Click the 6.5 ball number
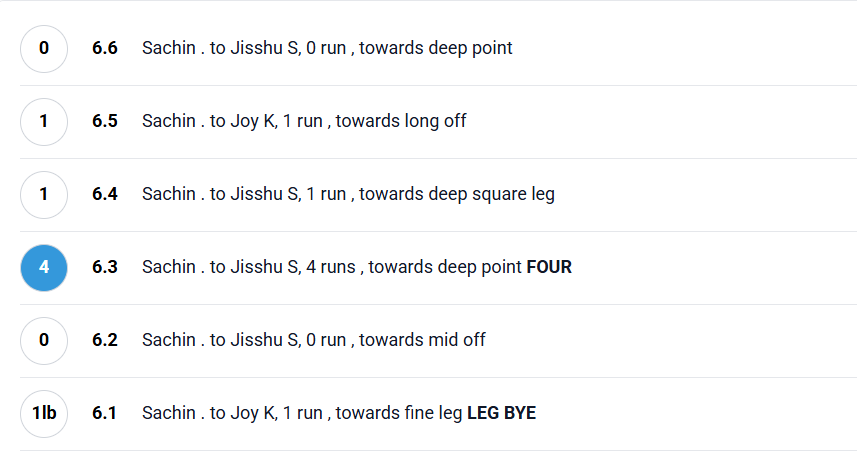The image size is (857, 453). tap(105, 121)
